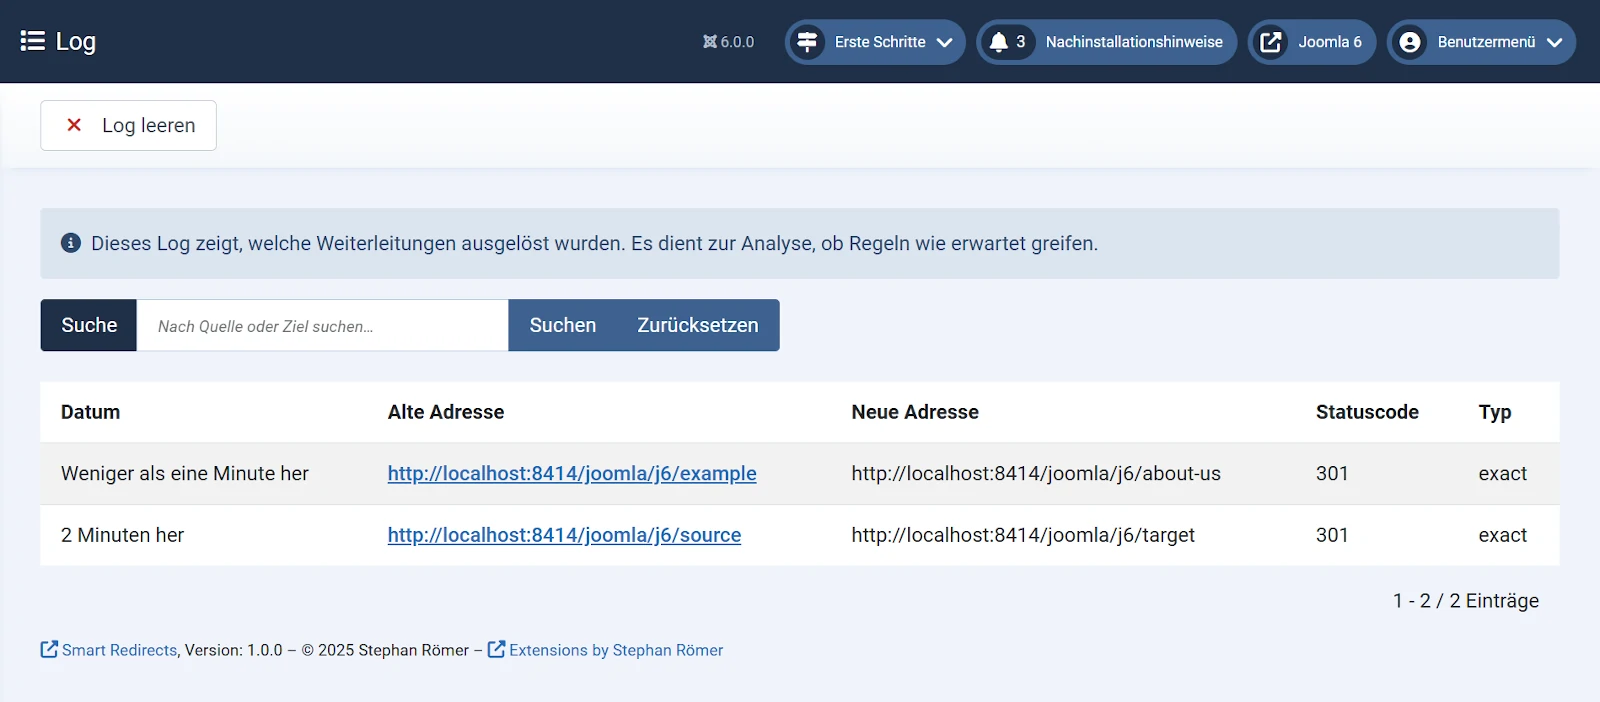Click the external link icon for Joomla 6

point(1270,42)
